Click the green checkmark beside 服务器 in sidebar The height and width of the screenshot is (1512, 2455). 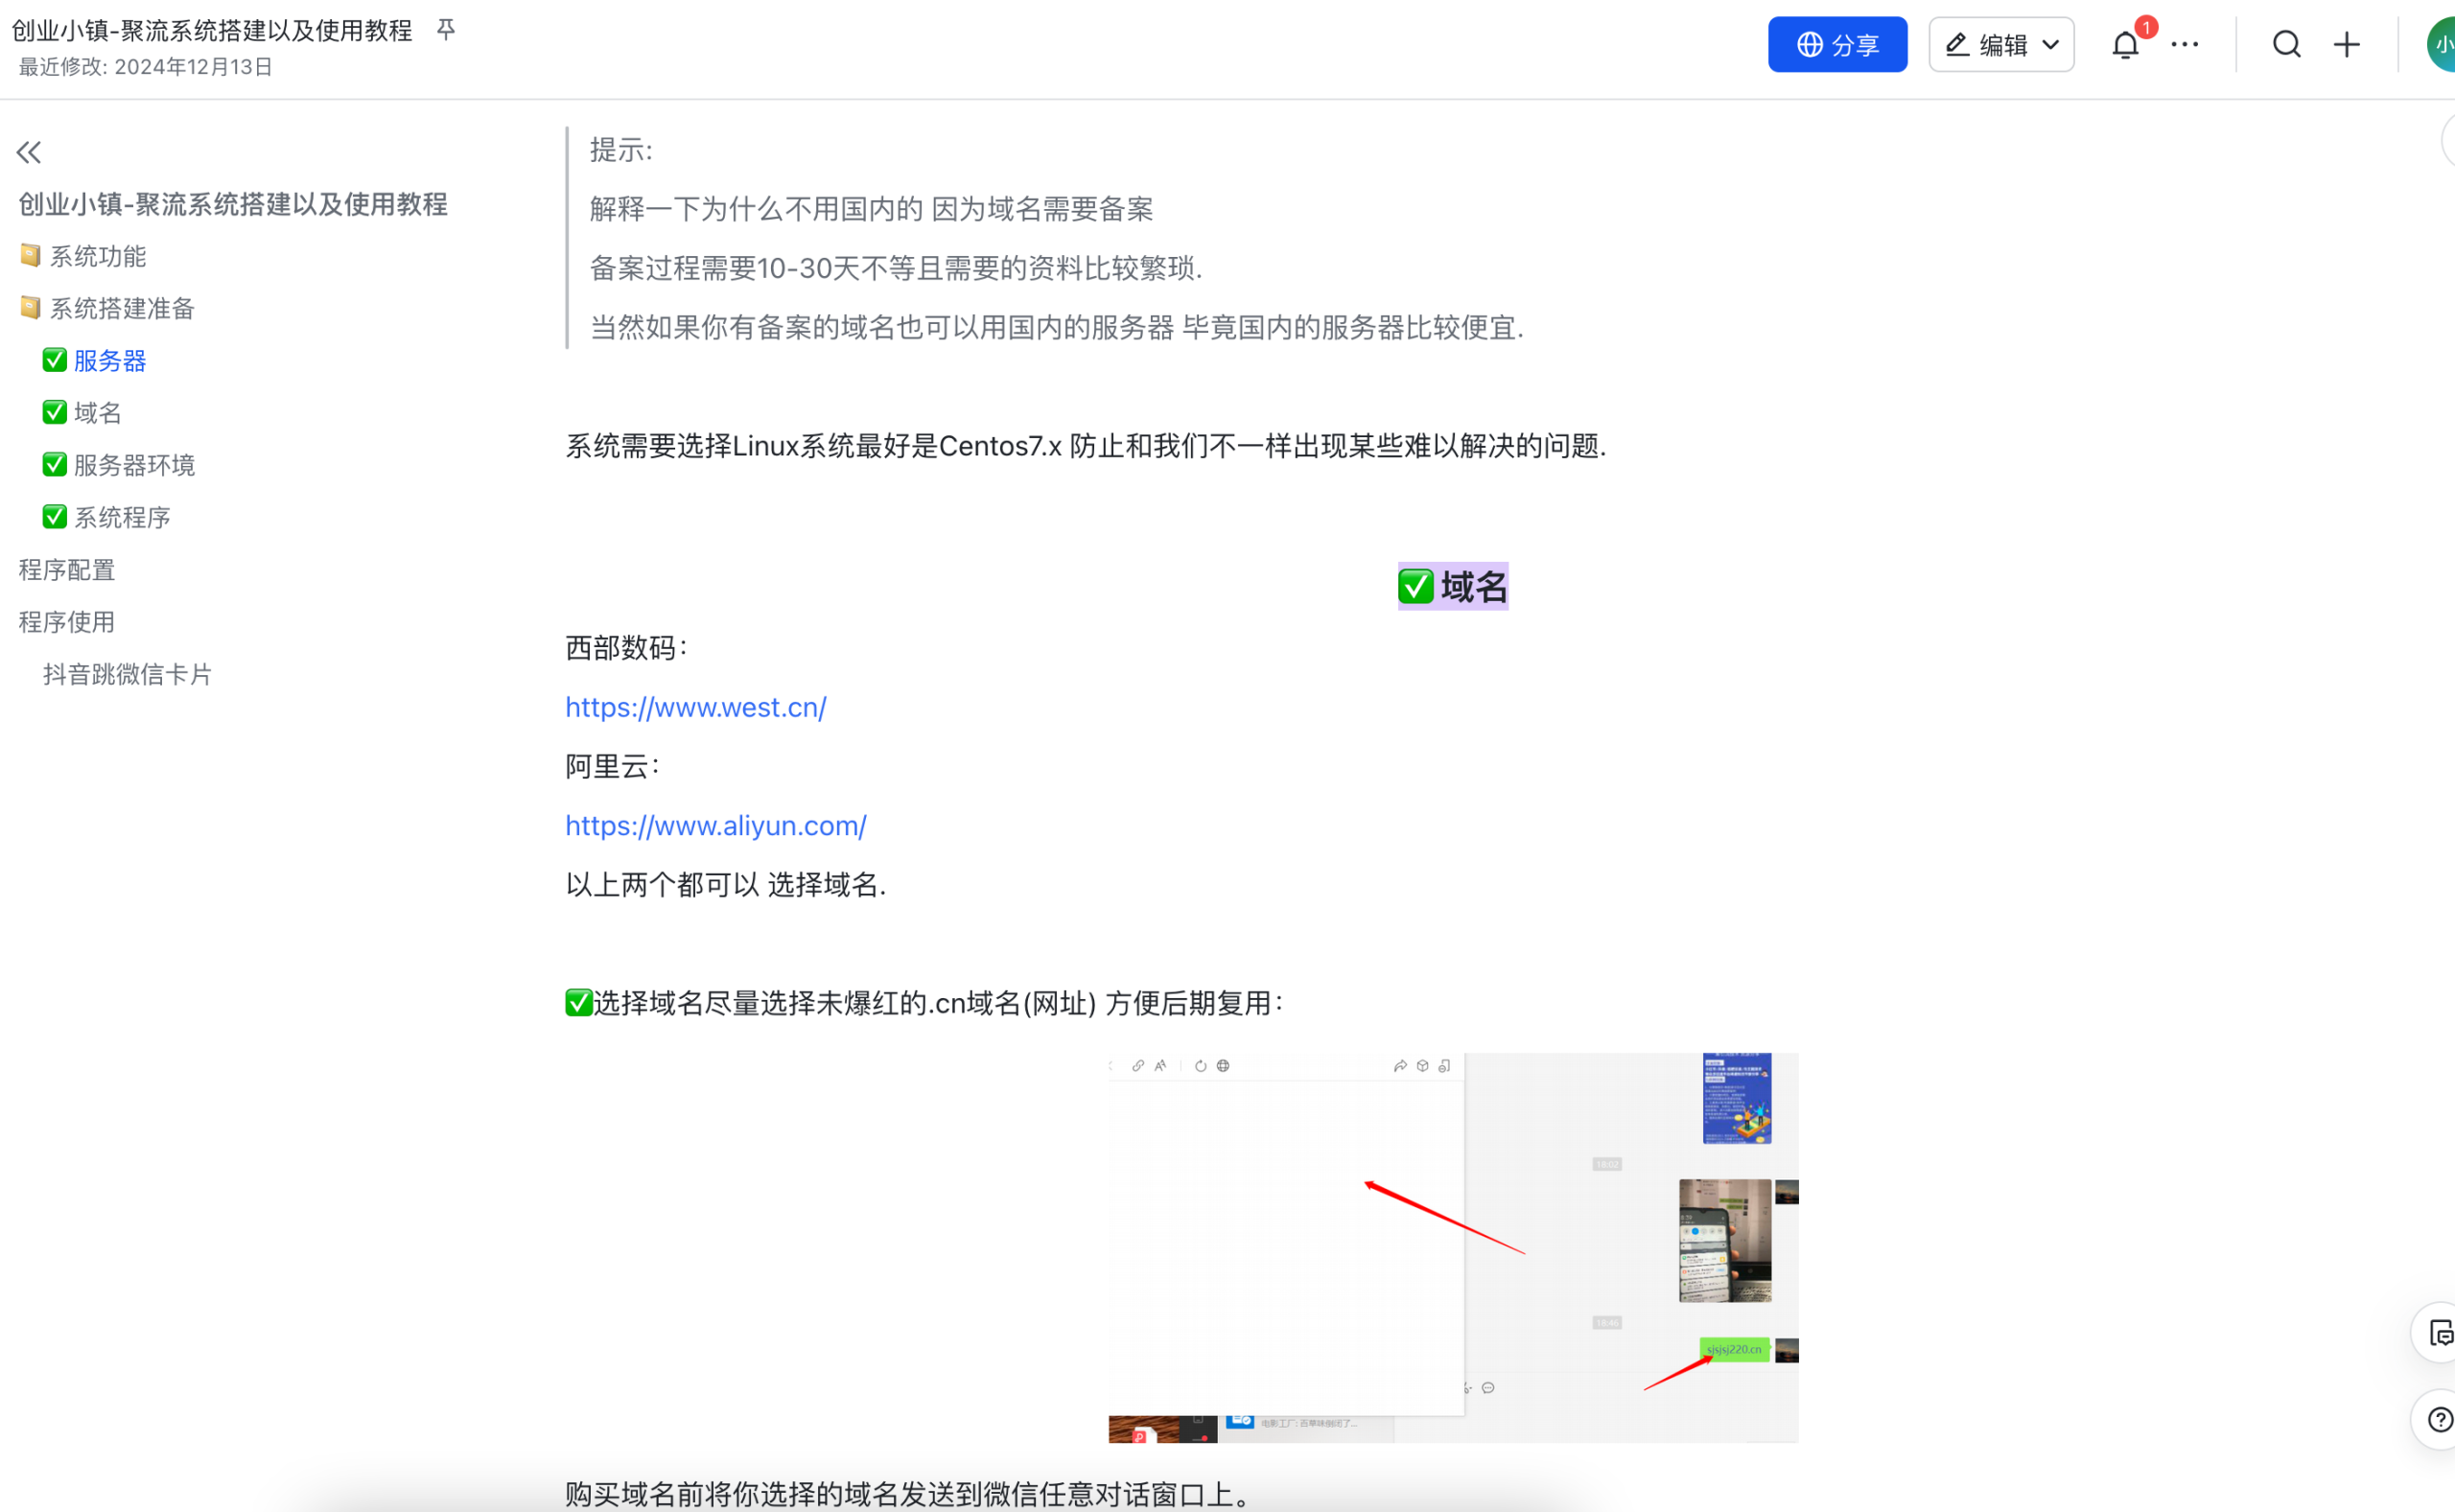point(54,360)
